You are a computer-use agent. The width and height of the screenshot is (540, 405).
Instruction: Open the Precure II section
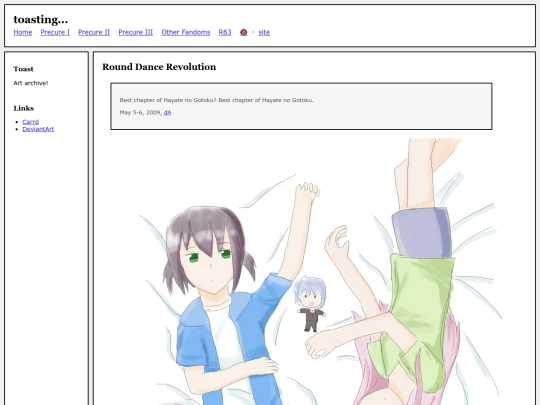(94, 32)
